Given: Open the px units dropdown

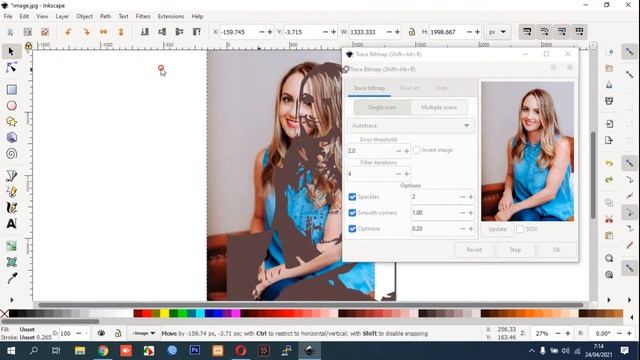Looking at the screenshot, I should (498, 32).
